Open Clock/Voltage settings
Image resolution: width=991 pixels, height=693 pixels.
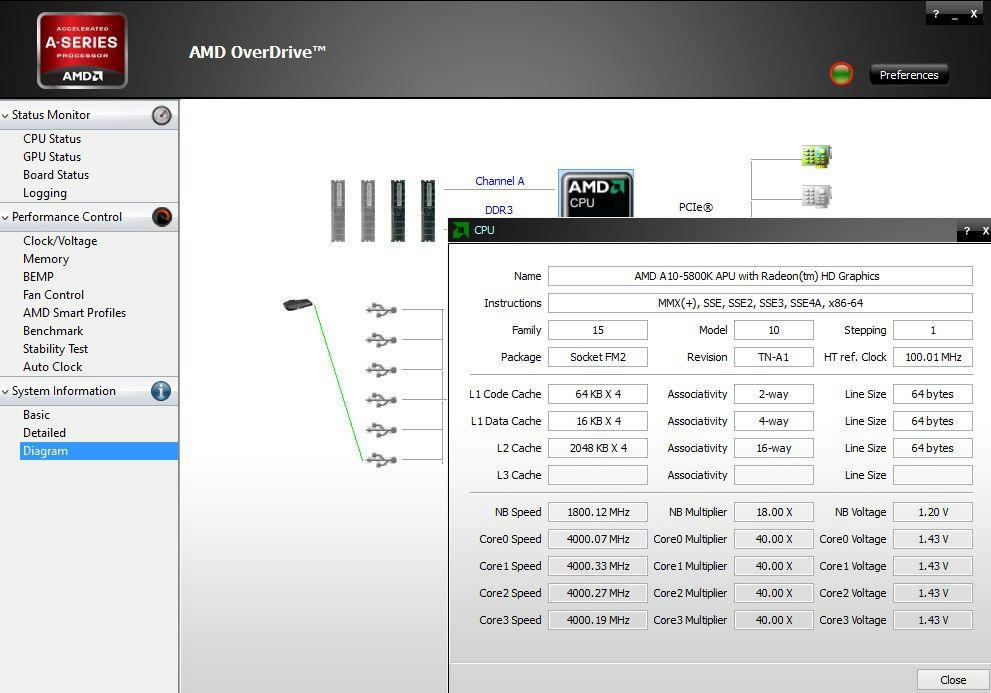(x=60, y=241)
